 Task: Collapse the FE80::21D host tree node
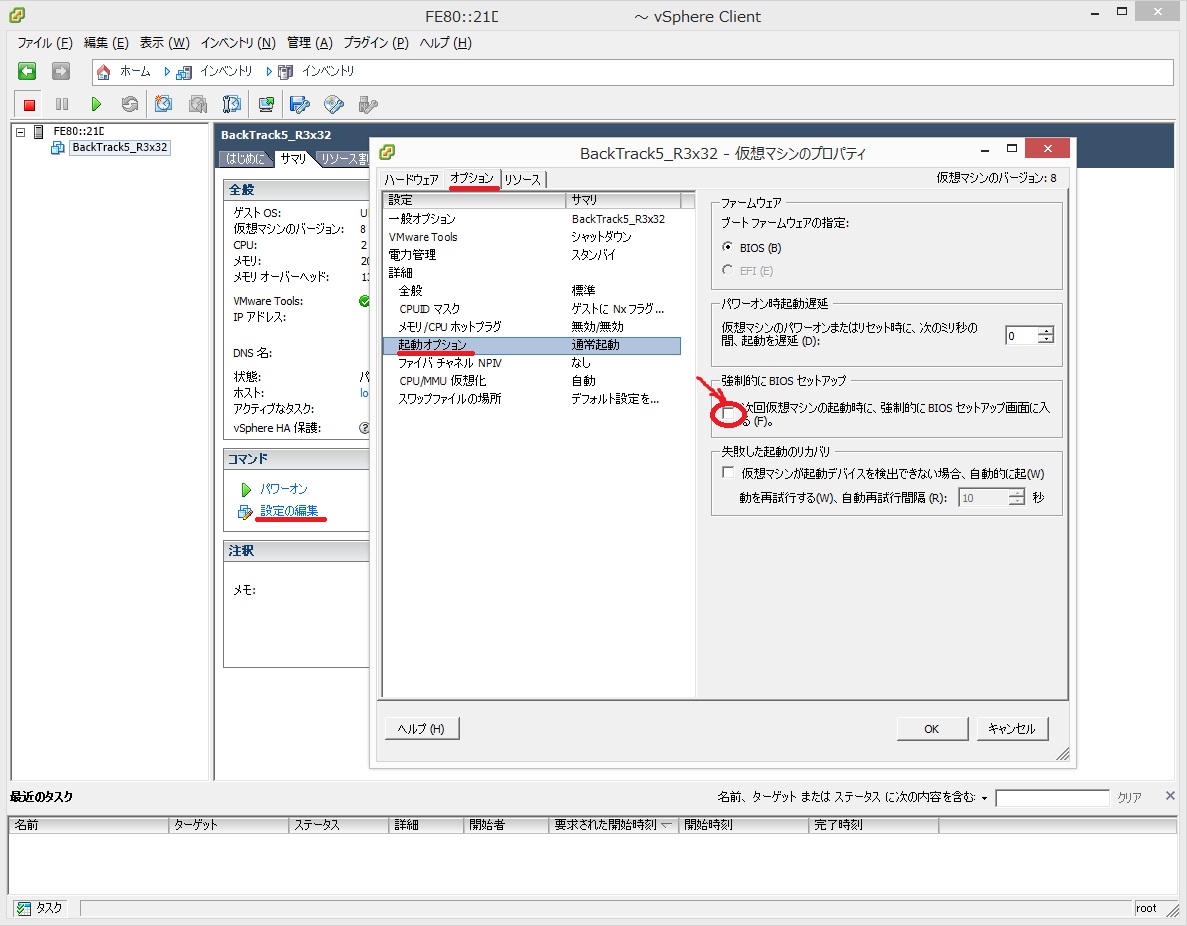[x=20, y=132]
